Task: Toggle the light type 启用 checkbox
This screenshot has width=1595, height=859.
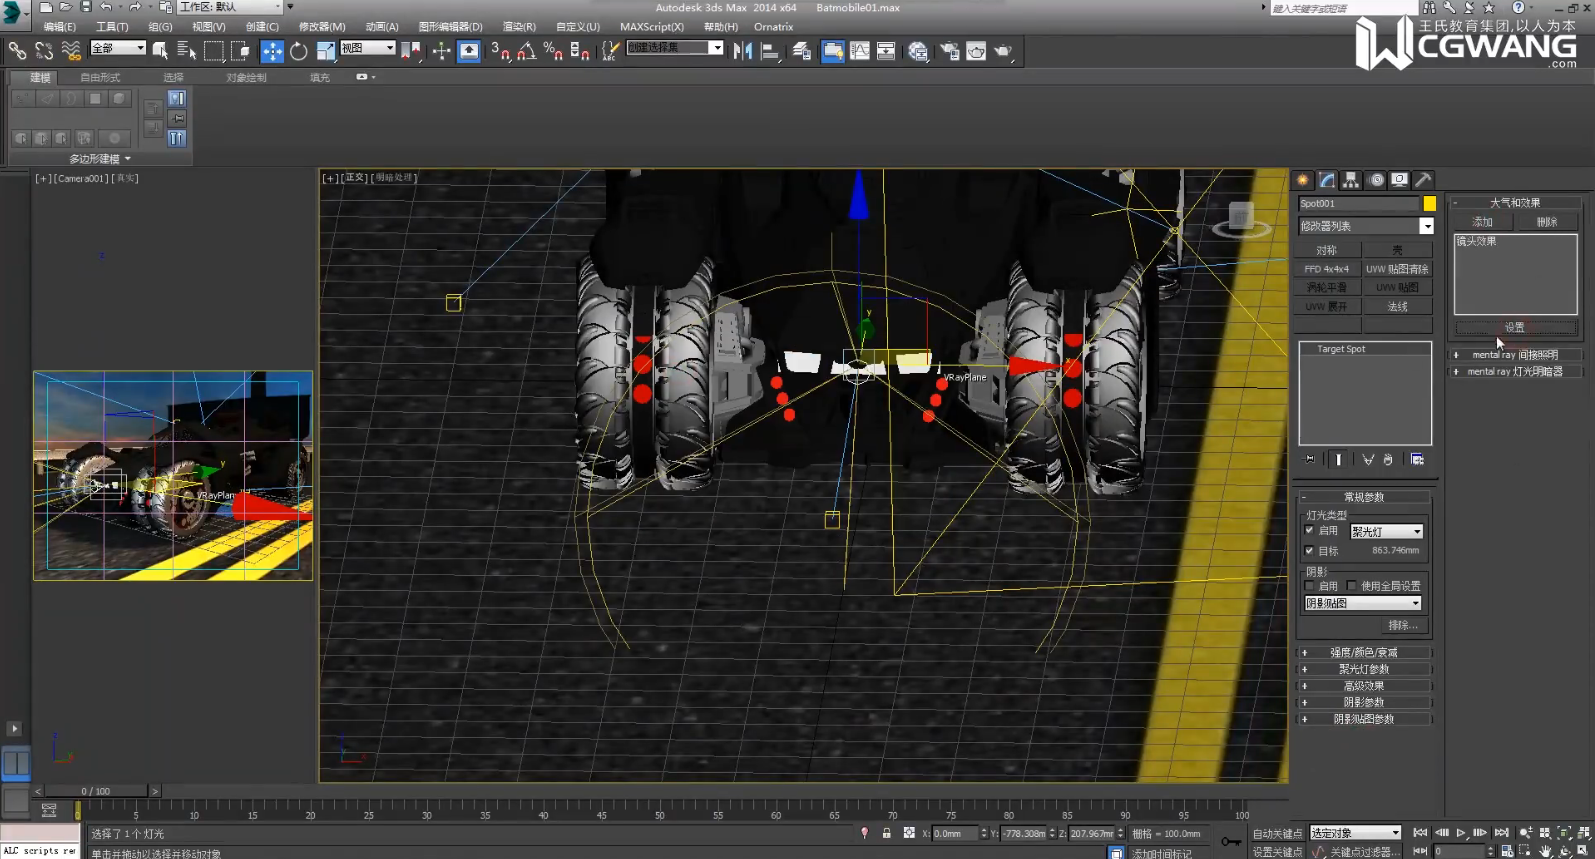Action: [x=1309, y=530]
